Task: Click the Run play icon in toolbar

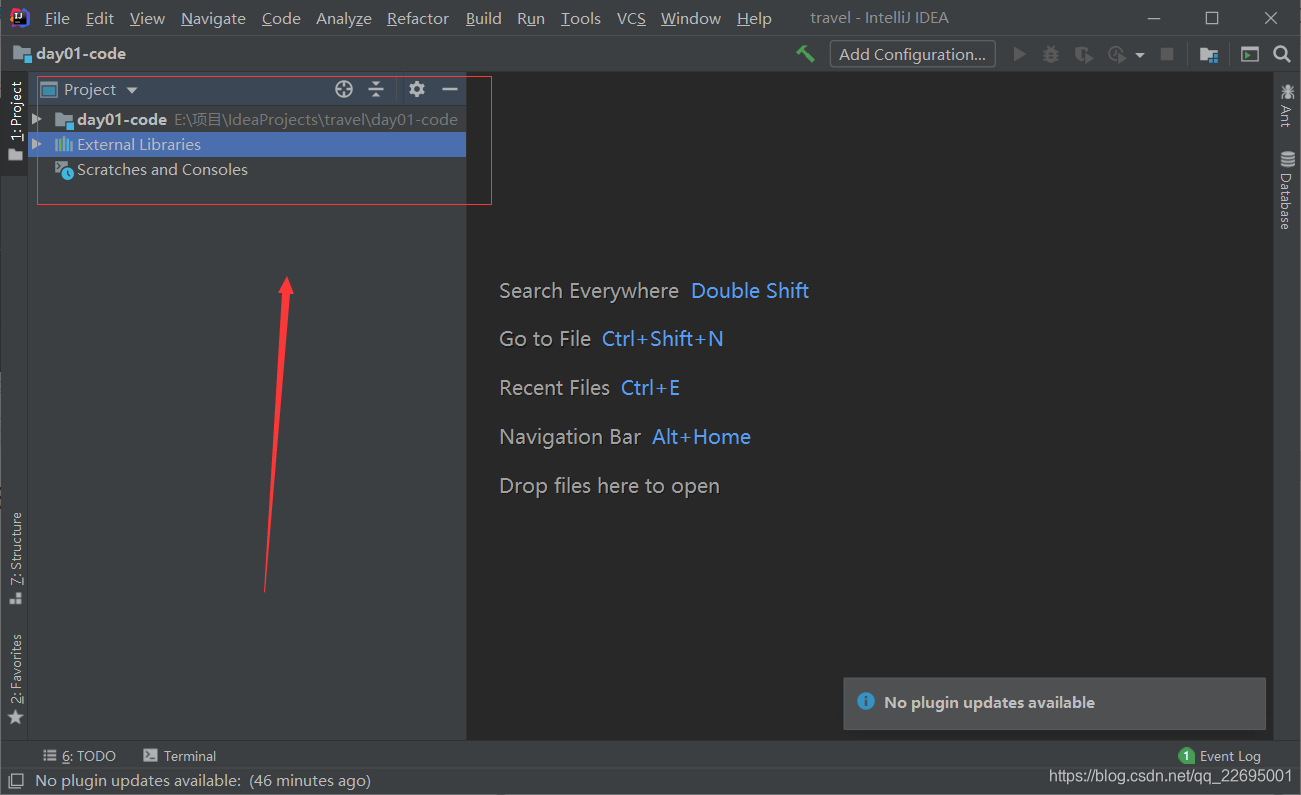Action: pos(1020,54)
